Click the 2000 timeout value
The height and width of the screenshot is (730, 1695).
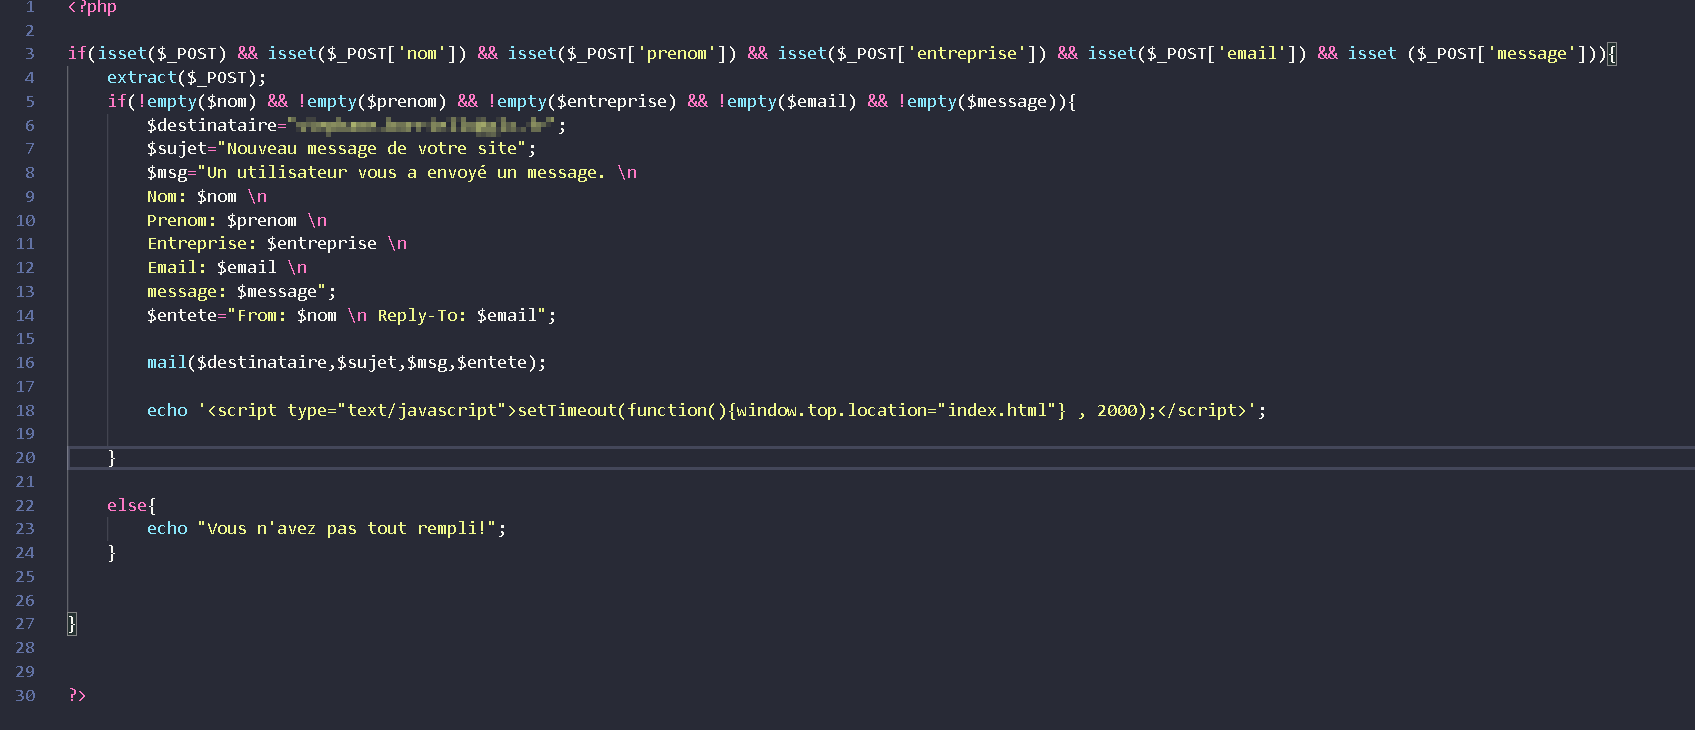tap(1117, 411)
